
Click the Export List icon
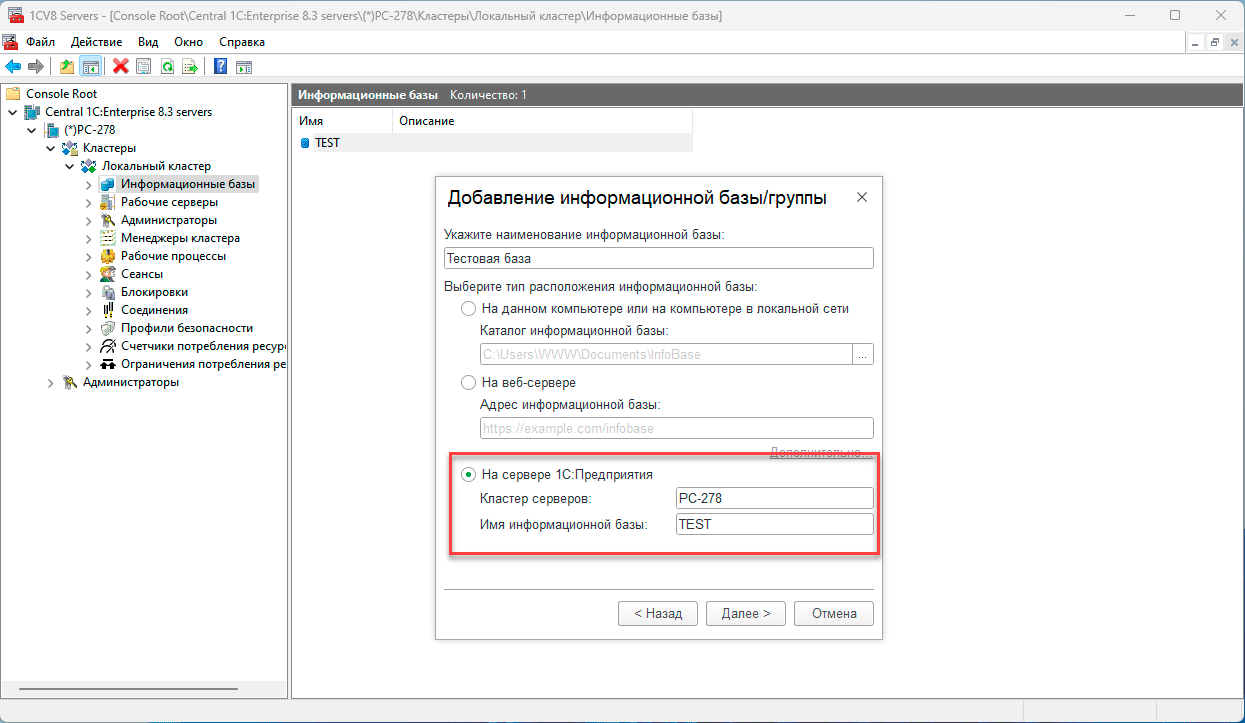190,66
